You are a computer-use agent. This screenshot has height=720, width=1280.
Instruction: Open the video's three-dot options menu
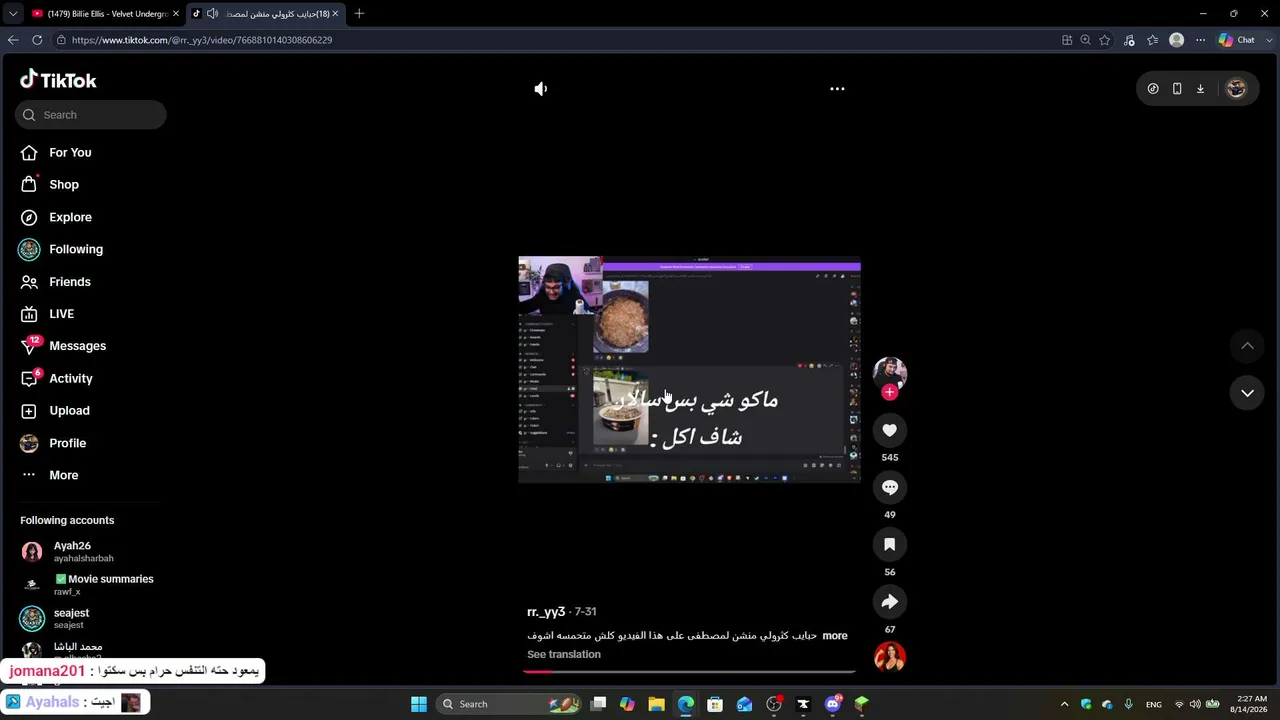[x=837, y=89]
